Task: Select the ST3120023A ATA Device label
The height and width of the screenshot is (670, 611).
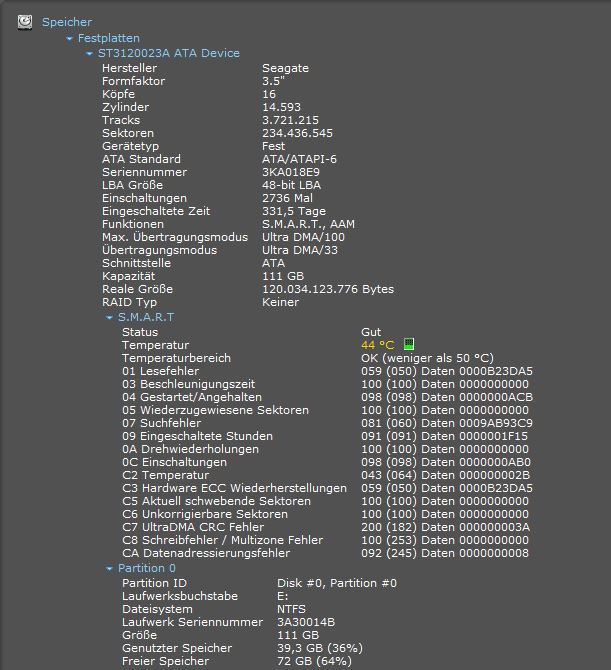Action: coord(168,53)
